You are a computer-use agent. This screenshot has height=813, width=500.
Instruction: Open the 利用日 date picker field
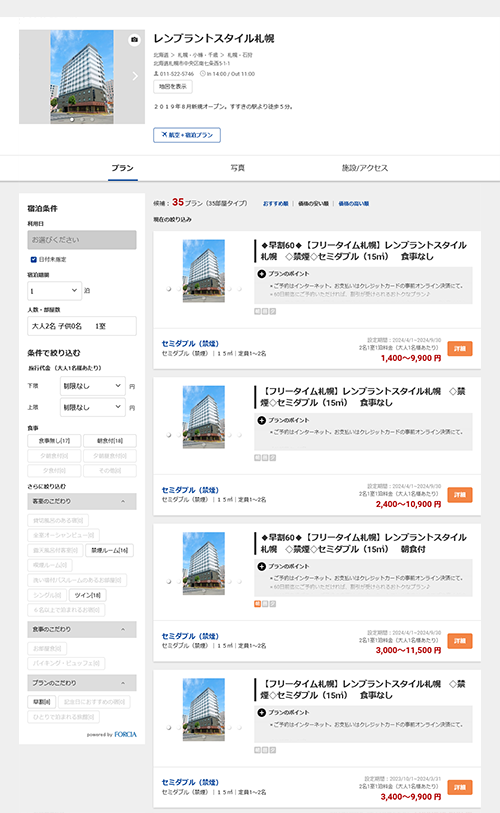82,240
